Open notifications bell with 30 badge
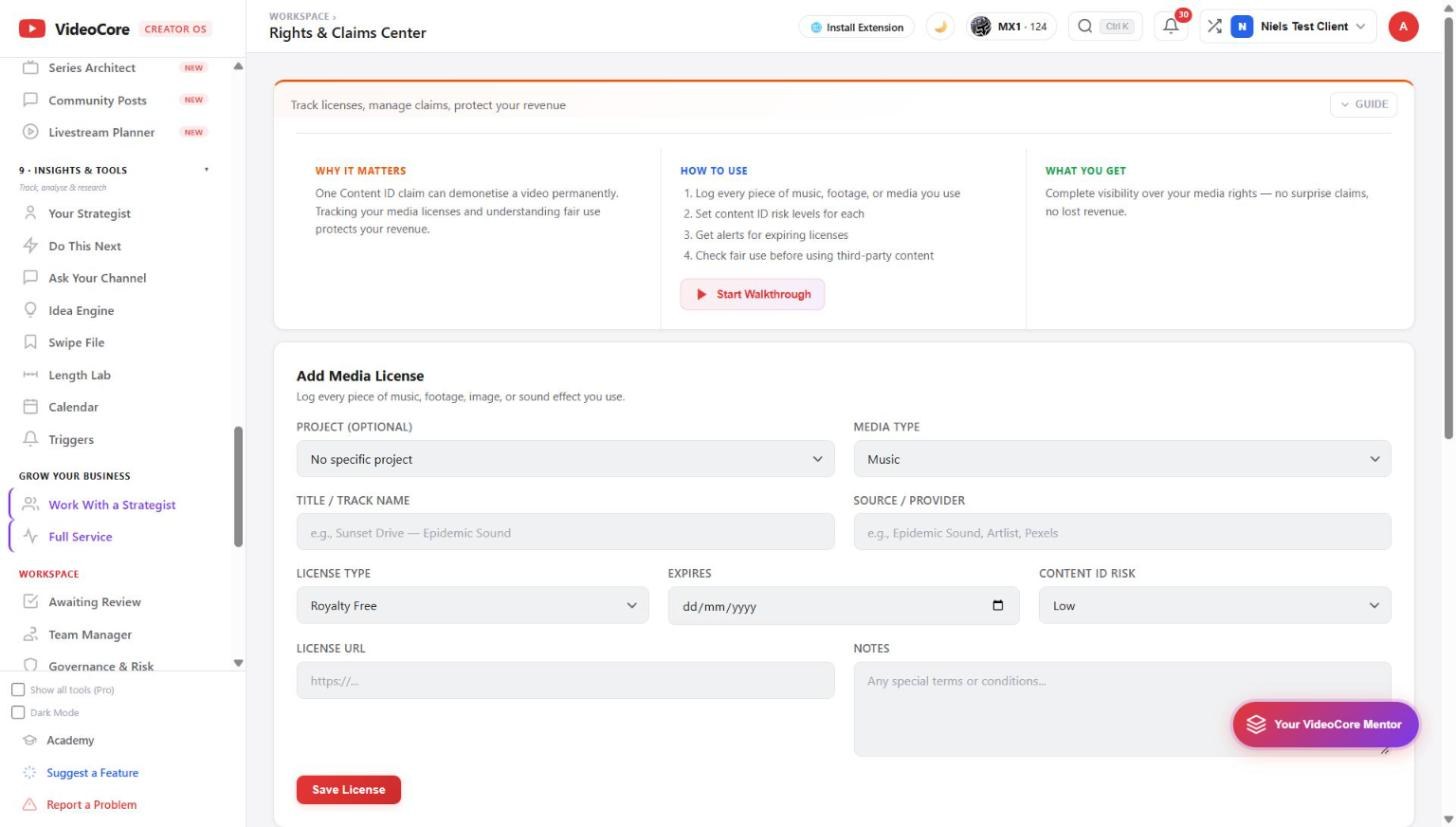 click(x=1171, y=27)
